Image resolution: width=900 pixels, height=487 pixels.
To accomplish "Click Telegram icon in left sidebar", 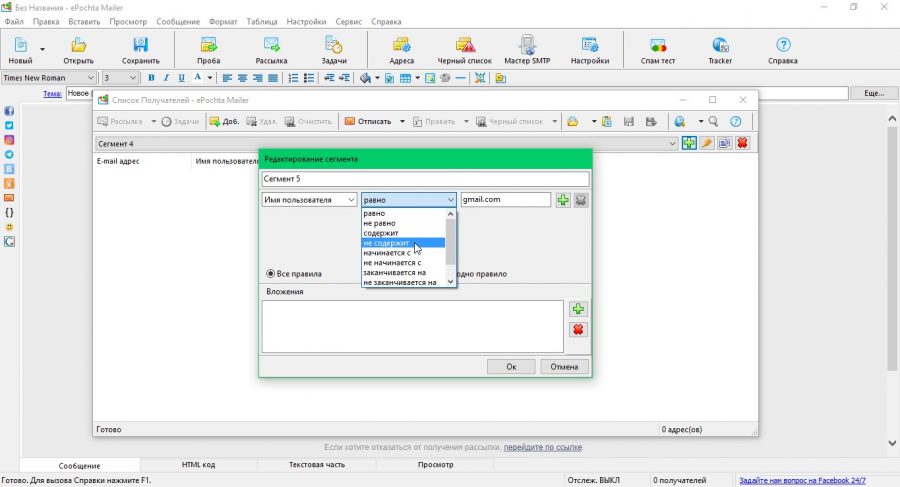I will click(x=9, y=154).
